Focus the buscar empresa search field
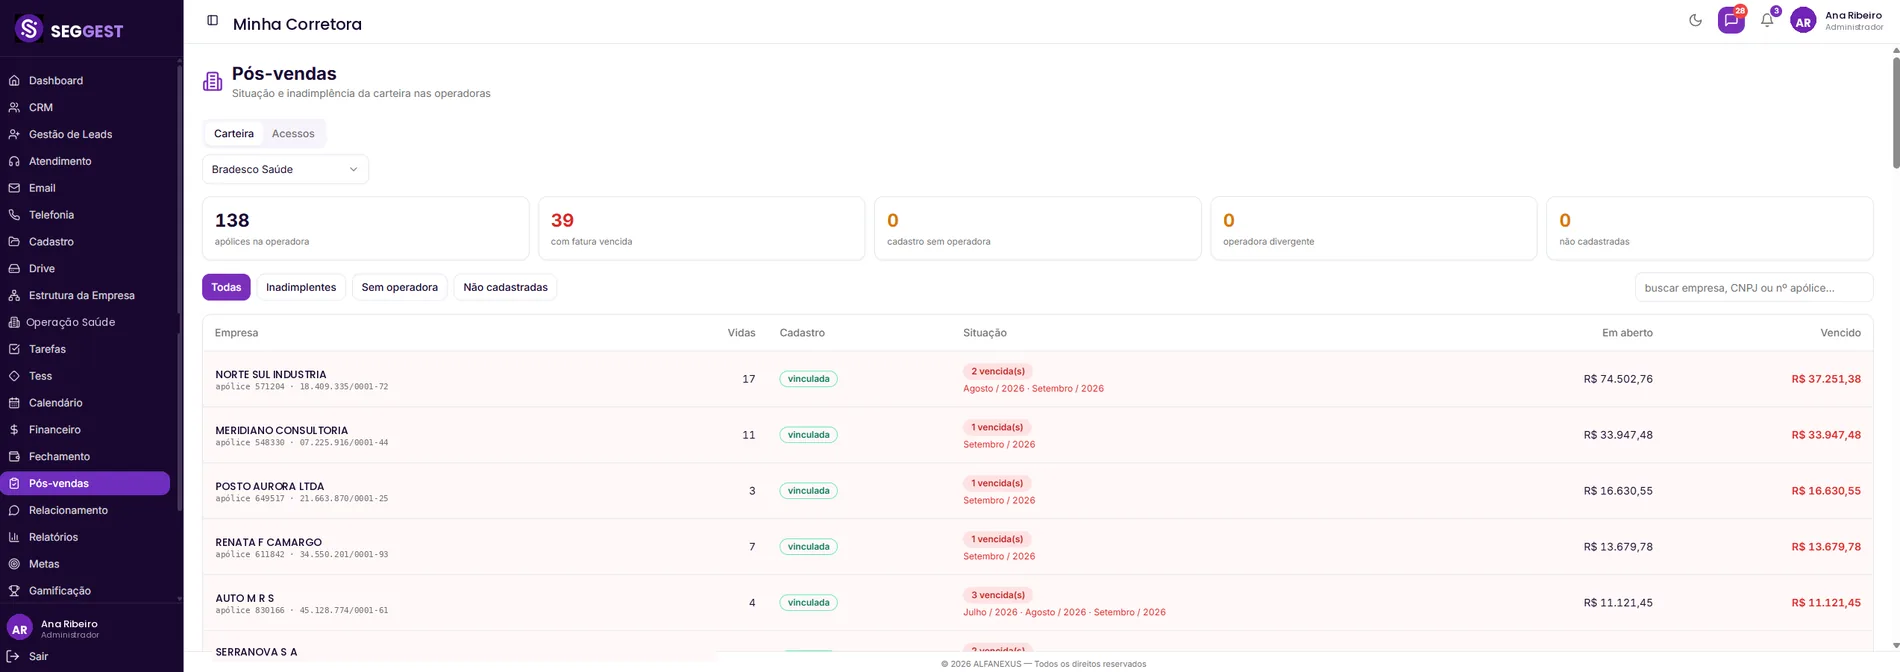Image resolution: width=1900 pixels, height=672 pixels. click(1754, 287)
